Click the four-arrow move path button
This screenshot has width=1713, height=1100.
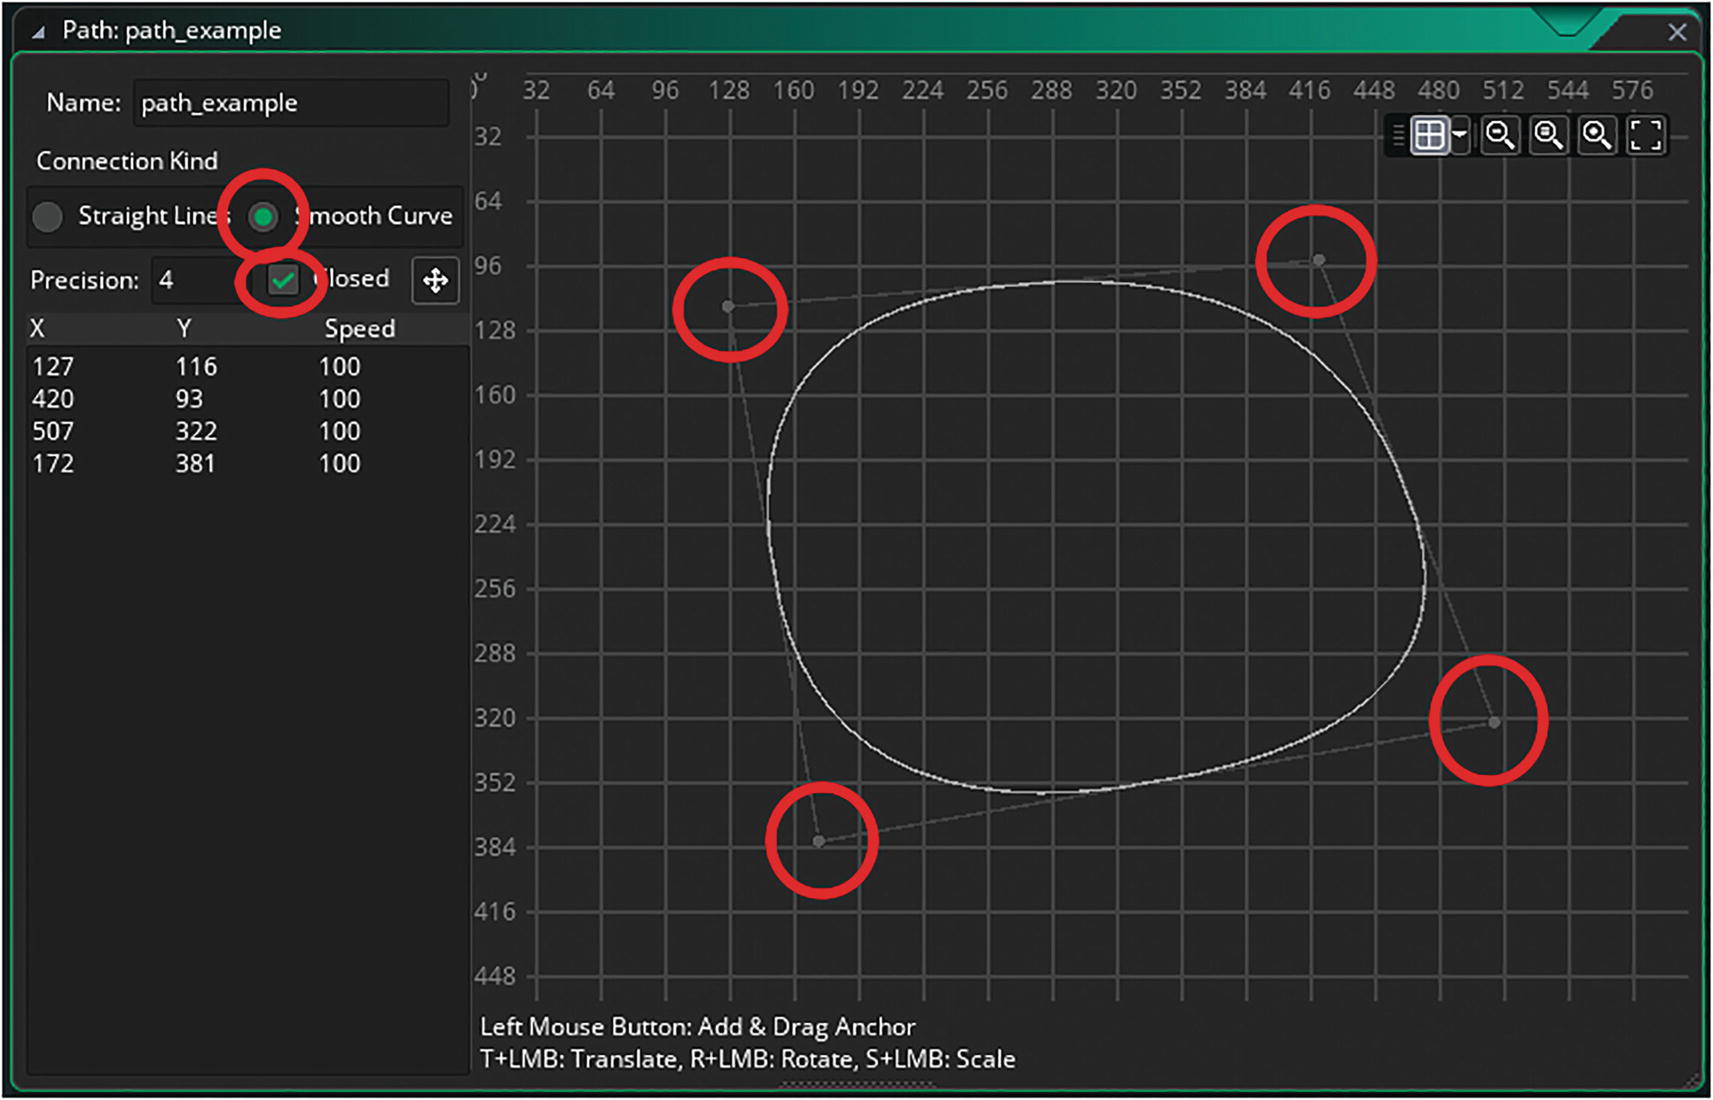click(435, 280)
